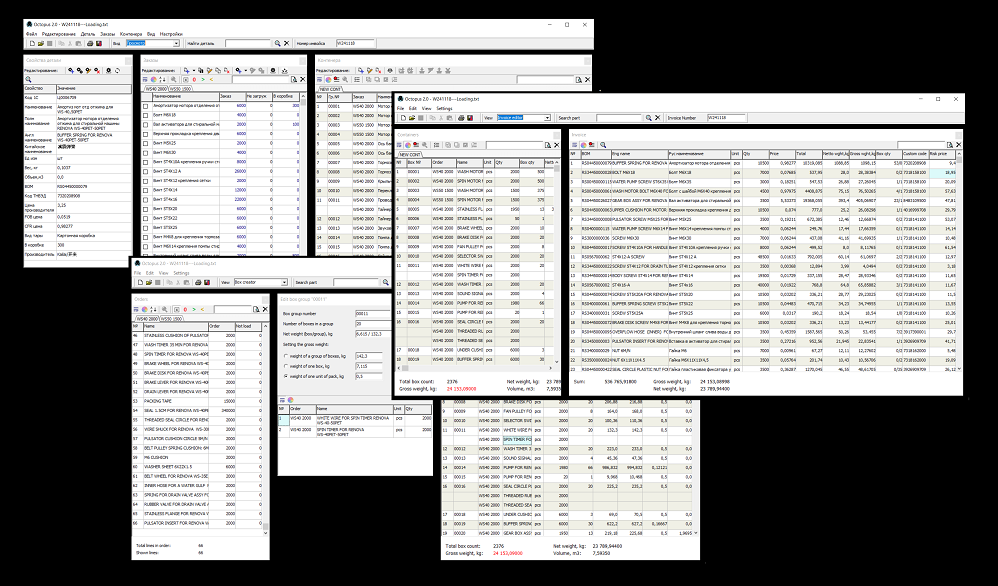Image resolution: width=998 pixels, height=586 pixels.
Task: Open the Редактирование menu
Action: pos(59,34)
